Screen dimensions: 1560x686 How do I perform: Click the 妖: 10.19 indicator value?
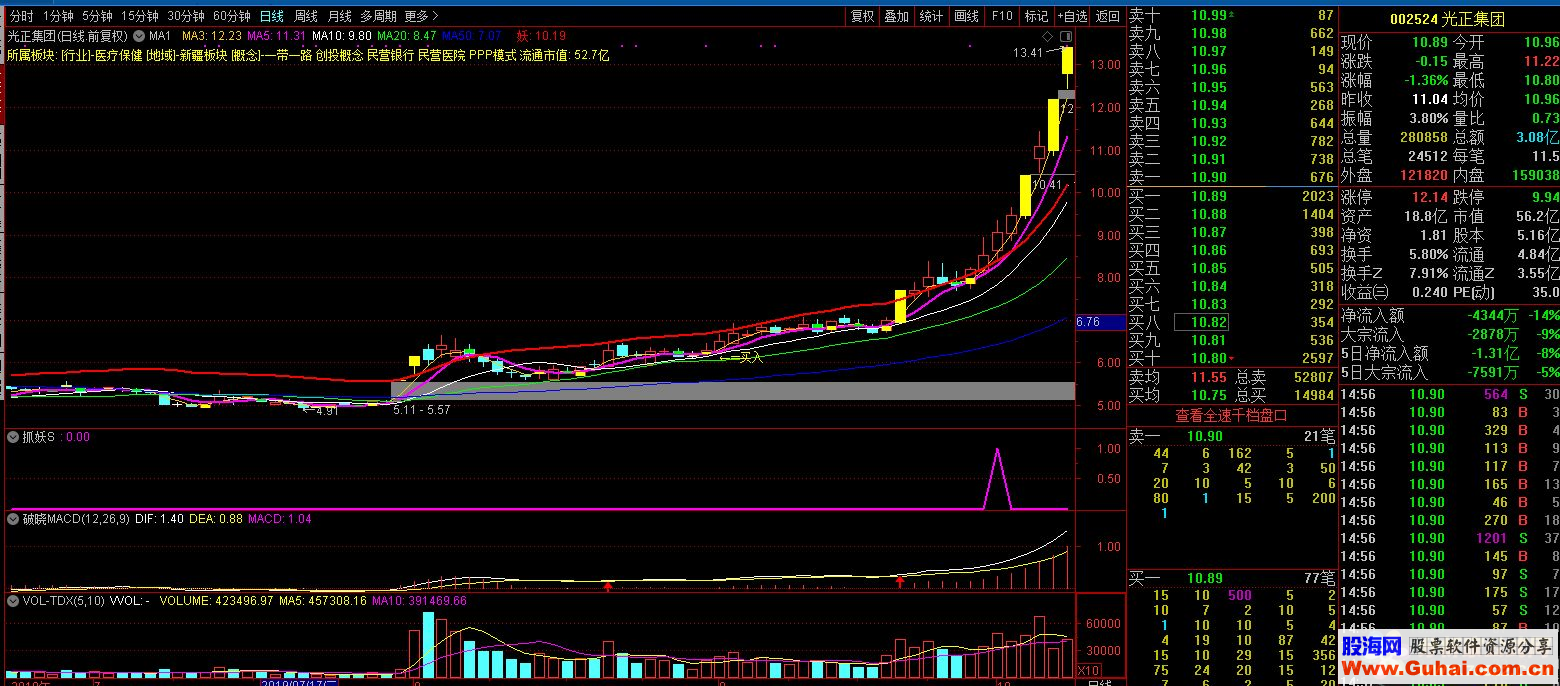pyautogui.click(x=543, y=36)
